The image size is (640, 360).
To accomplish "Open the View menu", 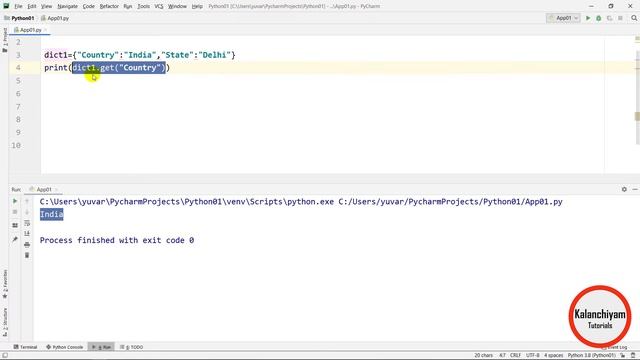I will (47, 6).
